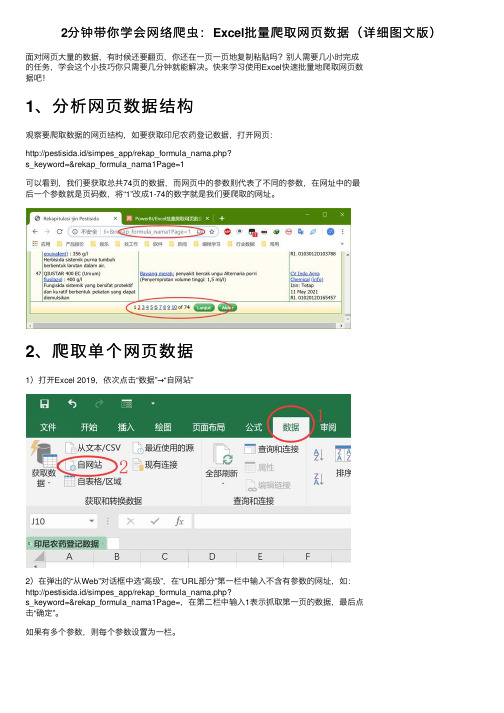Click the greyed 属性 button

point(260,467)
